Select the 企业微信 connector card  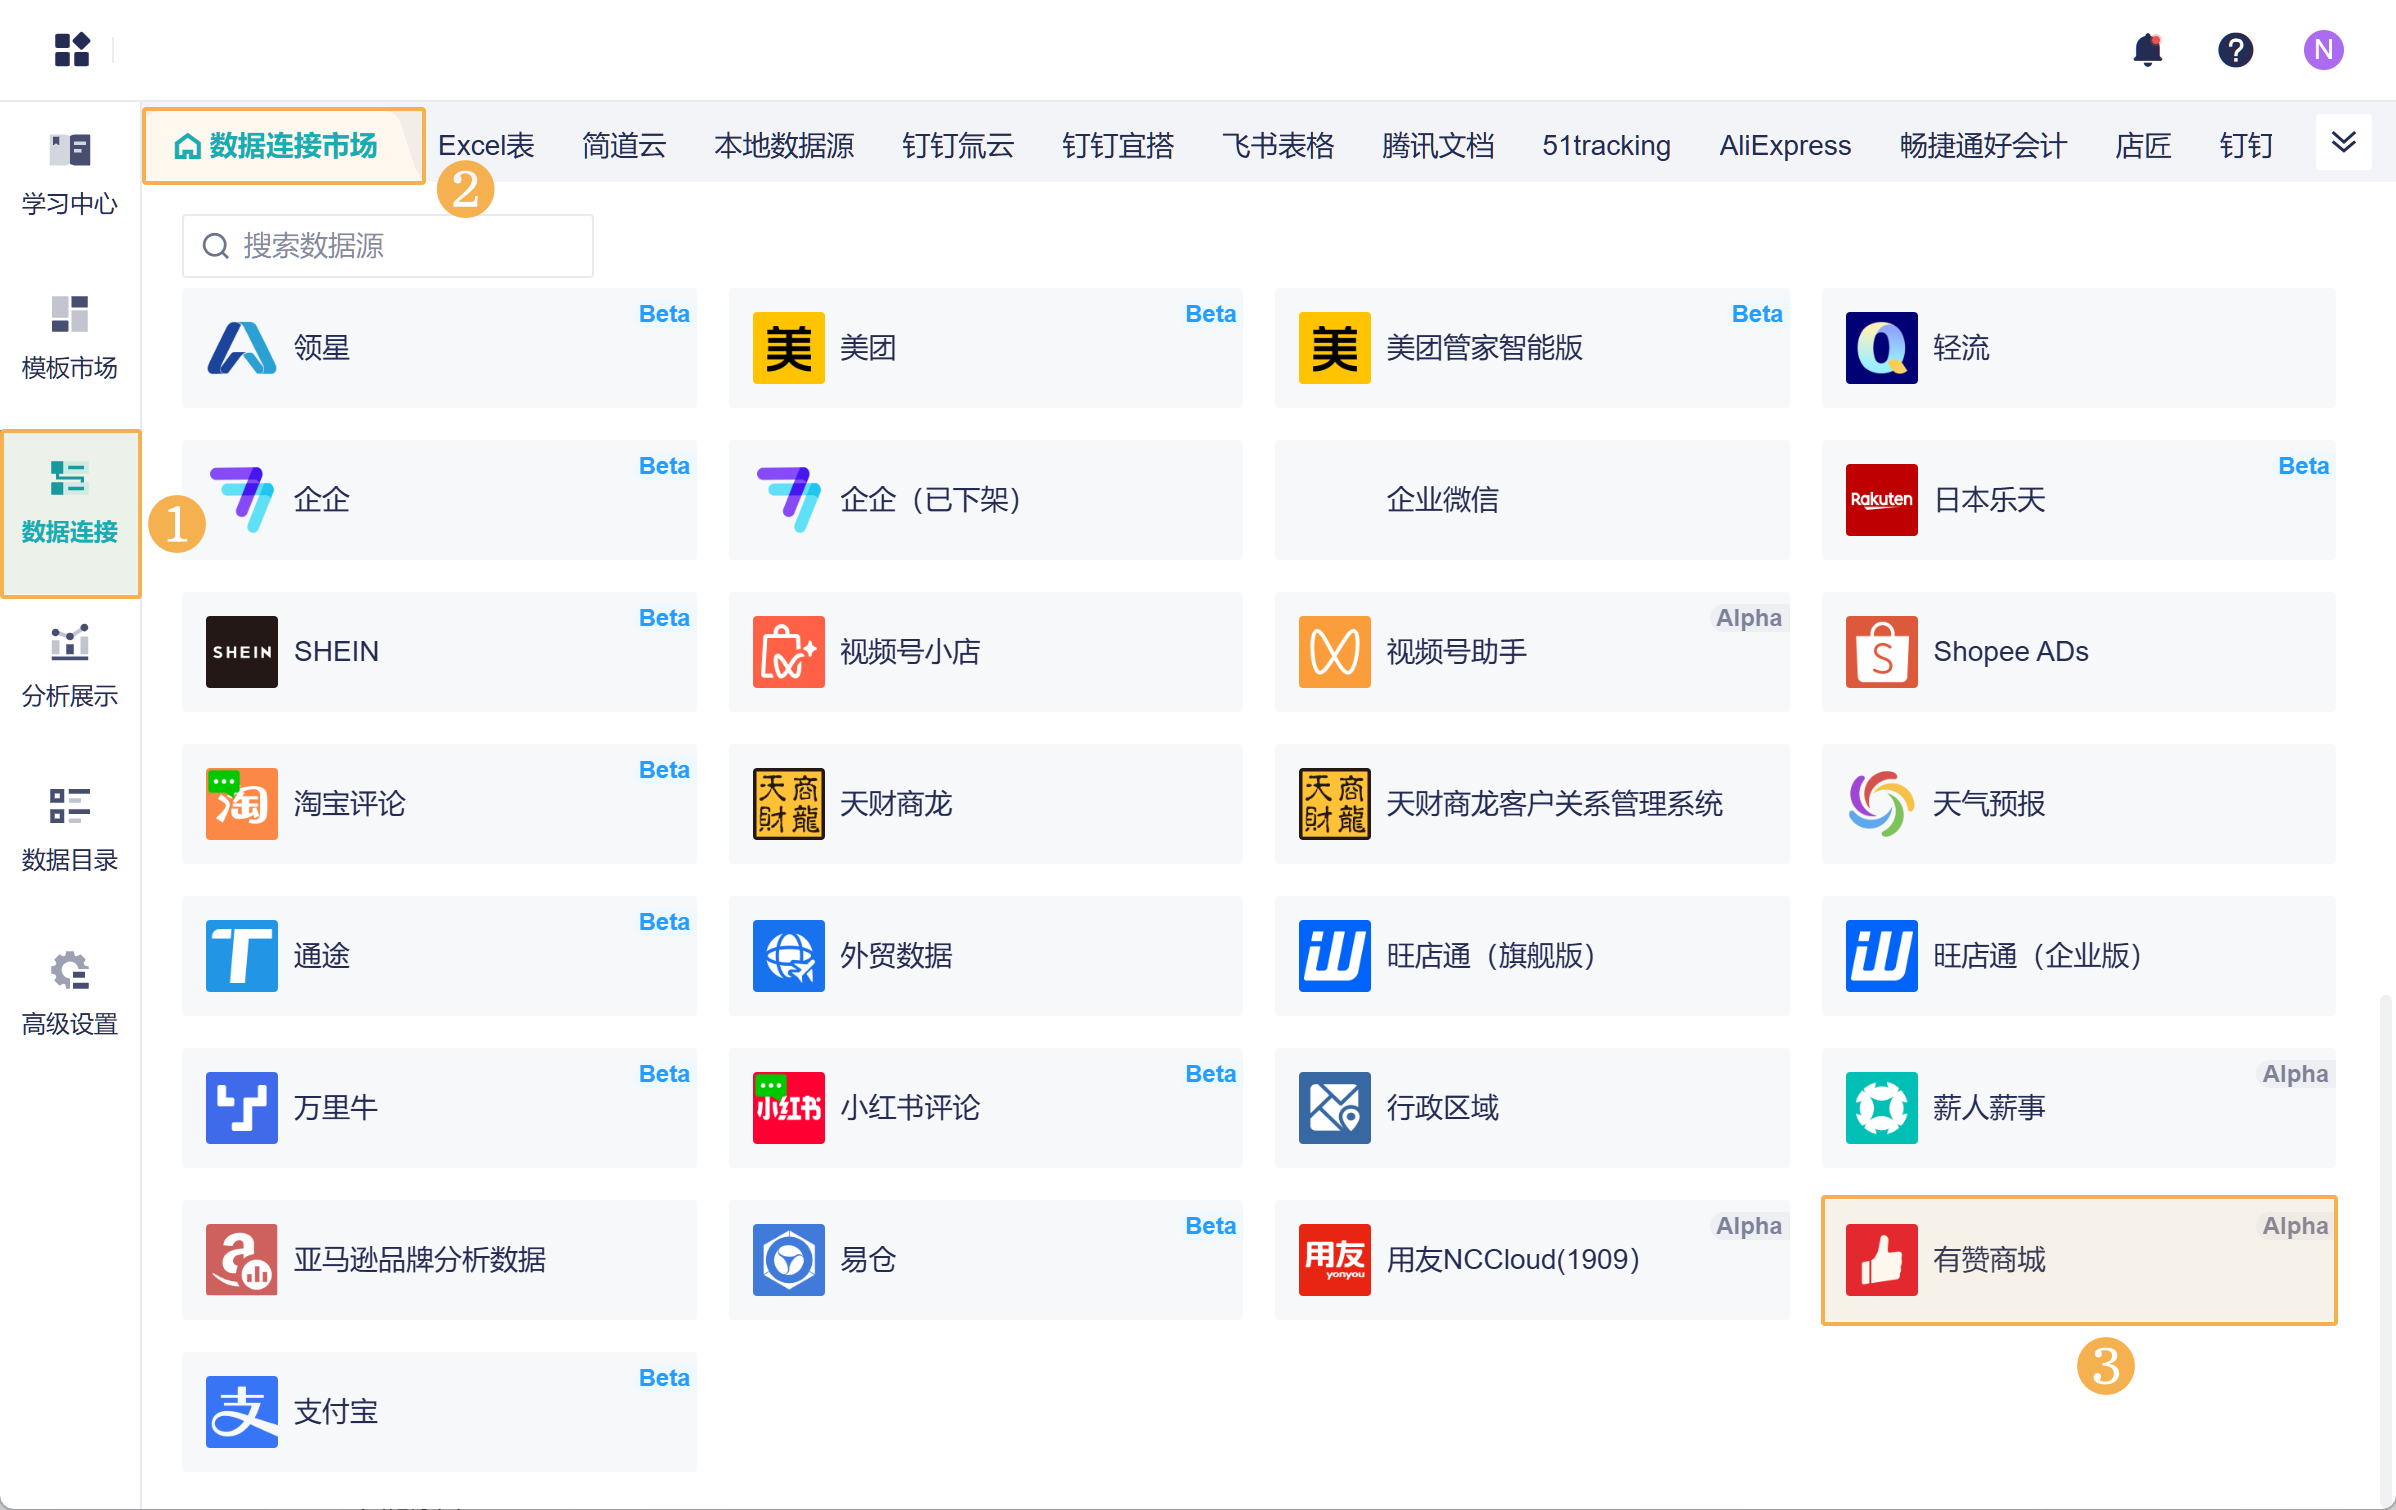tap(1532, 500)
